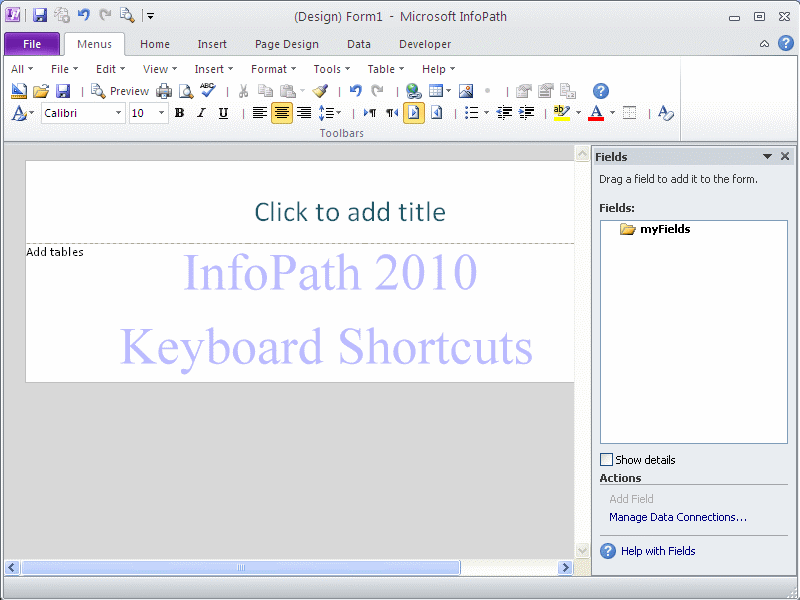This screenshot has height=600, width=800.
Task: Click the Help with Fields link
Action: pos(657,551)
